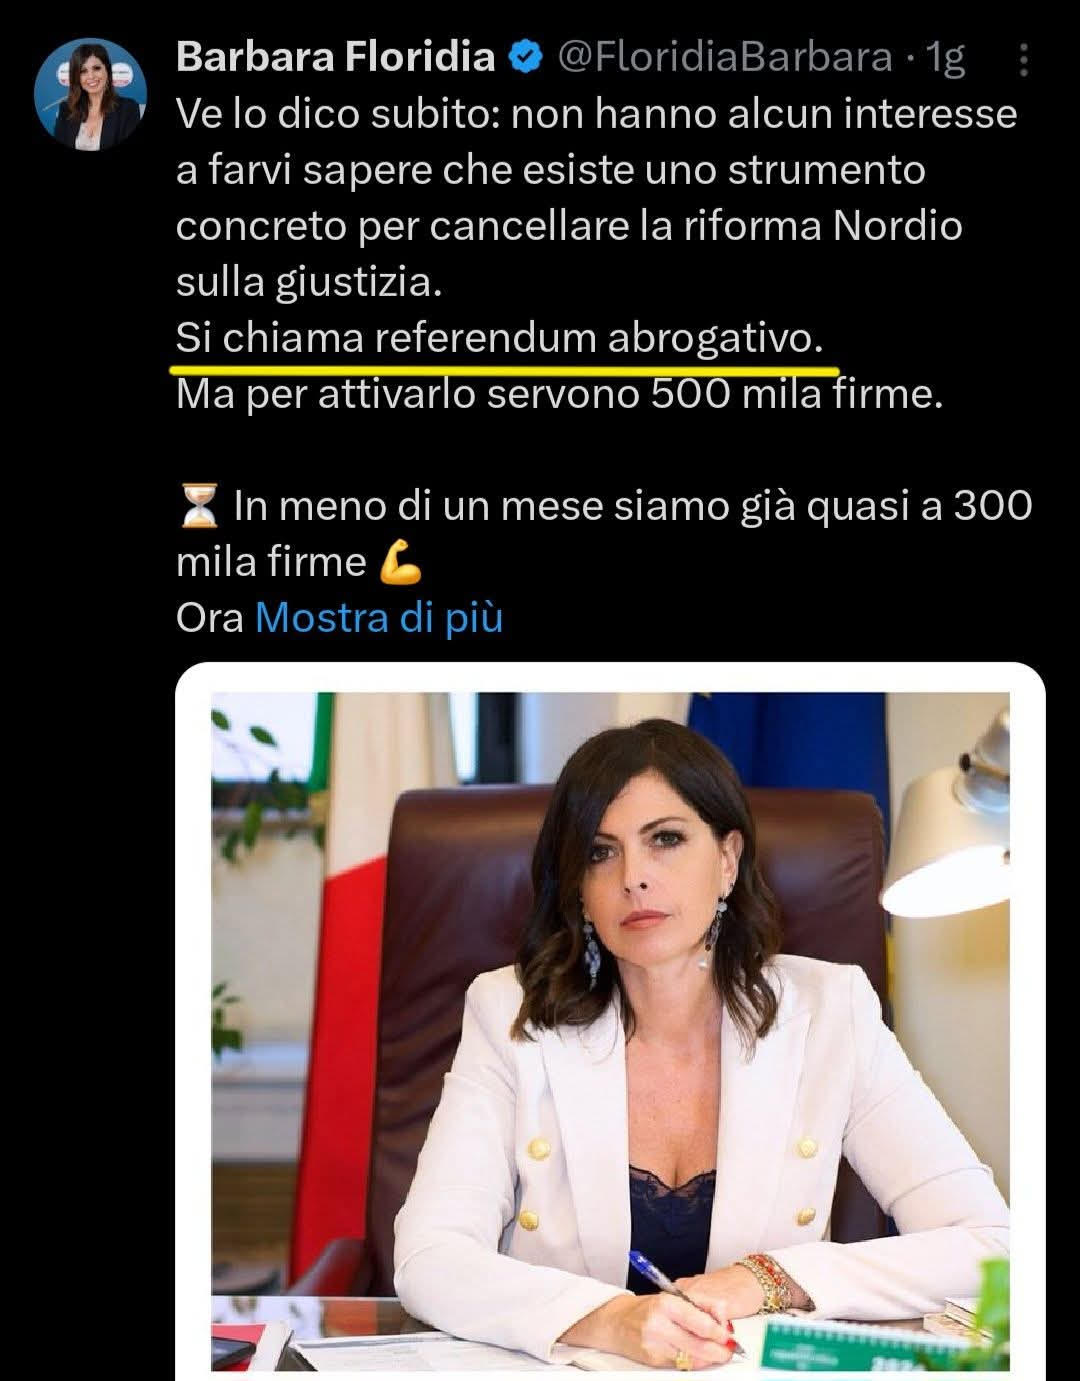Click the words sulla giustizia
This screenshot has height=1381, width=1080.
coord(308,283)
